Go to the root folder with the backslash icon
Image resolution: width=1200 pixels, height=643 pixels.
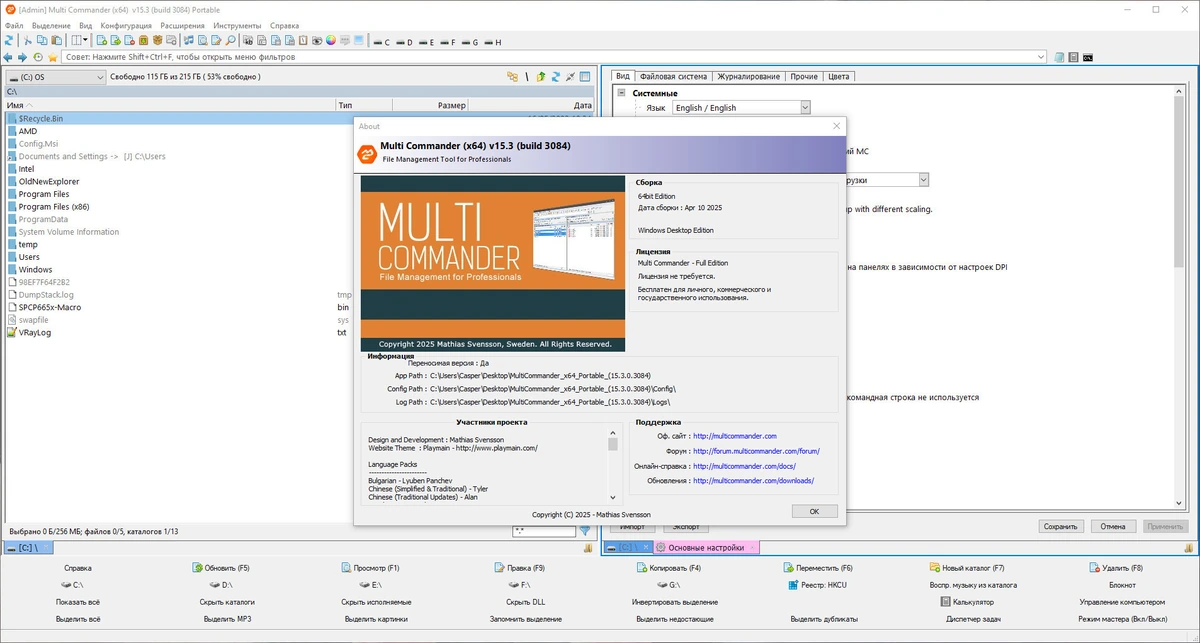coord(527,76)
